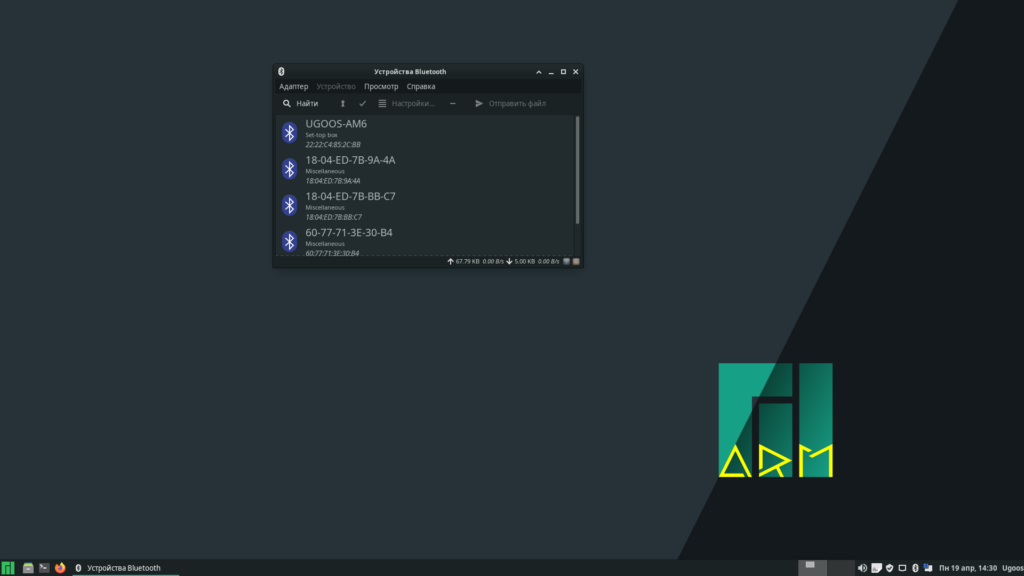Viewport: 1024px width, 576px height.
Task: Click the trust checkmark icon in toolbar
Action: coord(362,103)
